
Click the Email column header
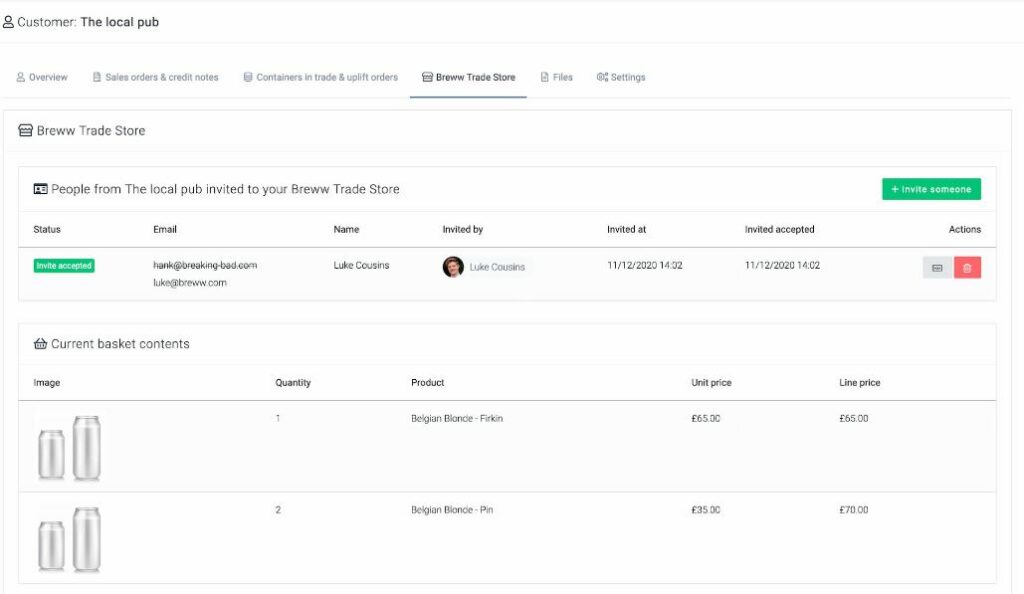point(165,229)
